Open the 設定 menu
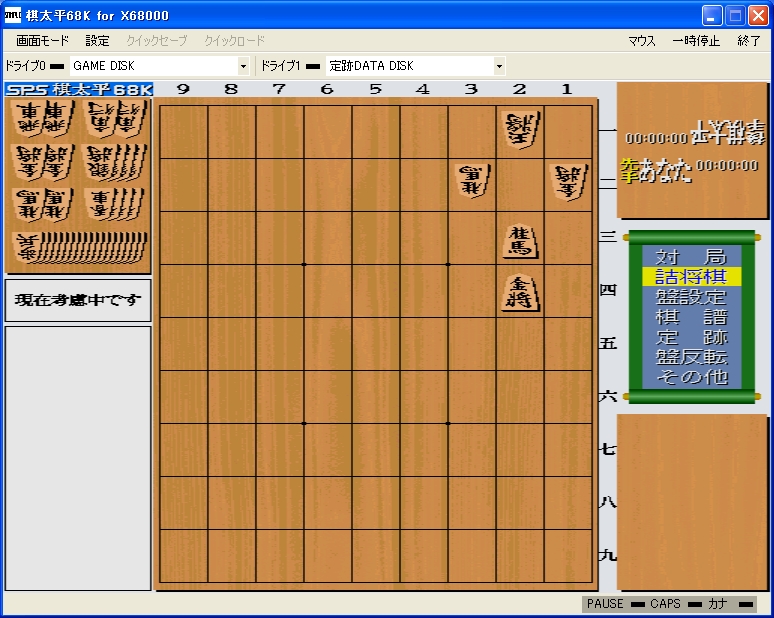The image size is (774, 618). pyautogui.click(x=97, y=41)
